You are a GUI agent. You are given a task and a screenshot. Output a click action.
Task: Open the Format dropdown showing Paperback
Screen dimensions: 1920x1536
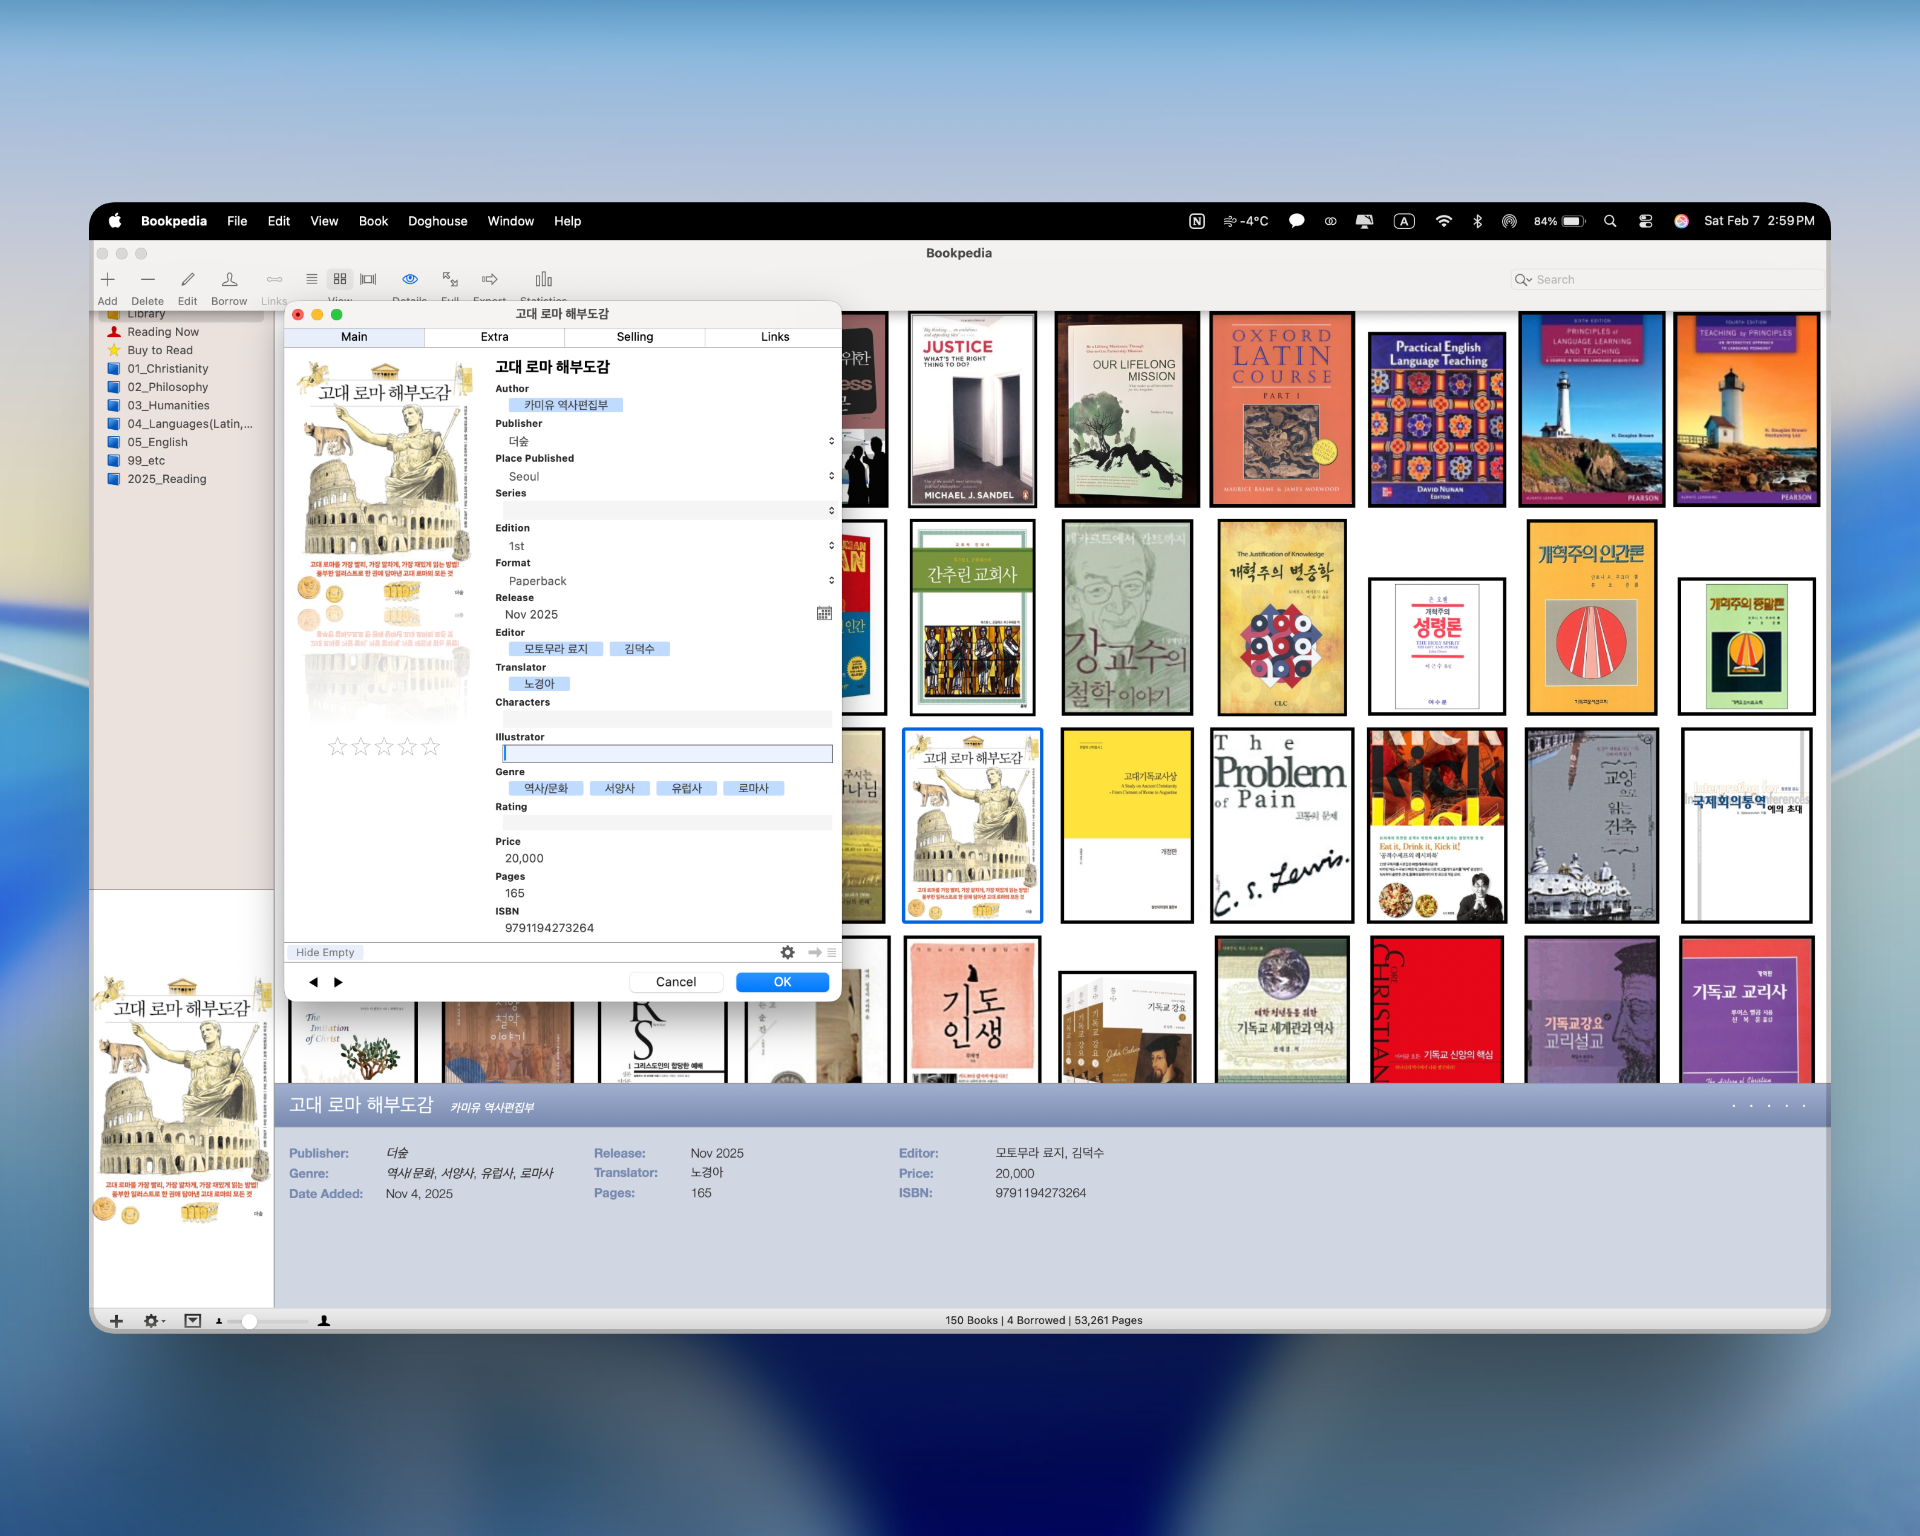coord(831,581)
